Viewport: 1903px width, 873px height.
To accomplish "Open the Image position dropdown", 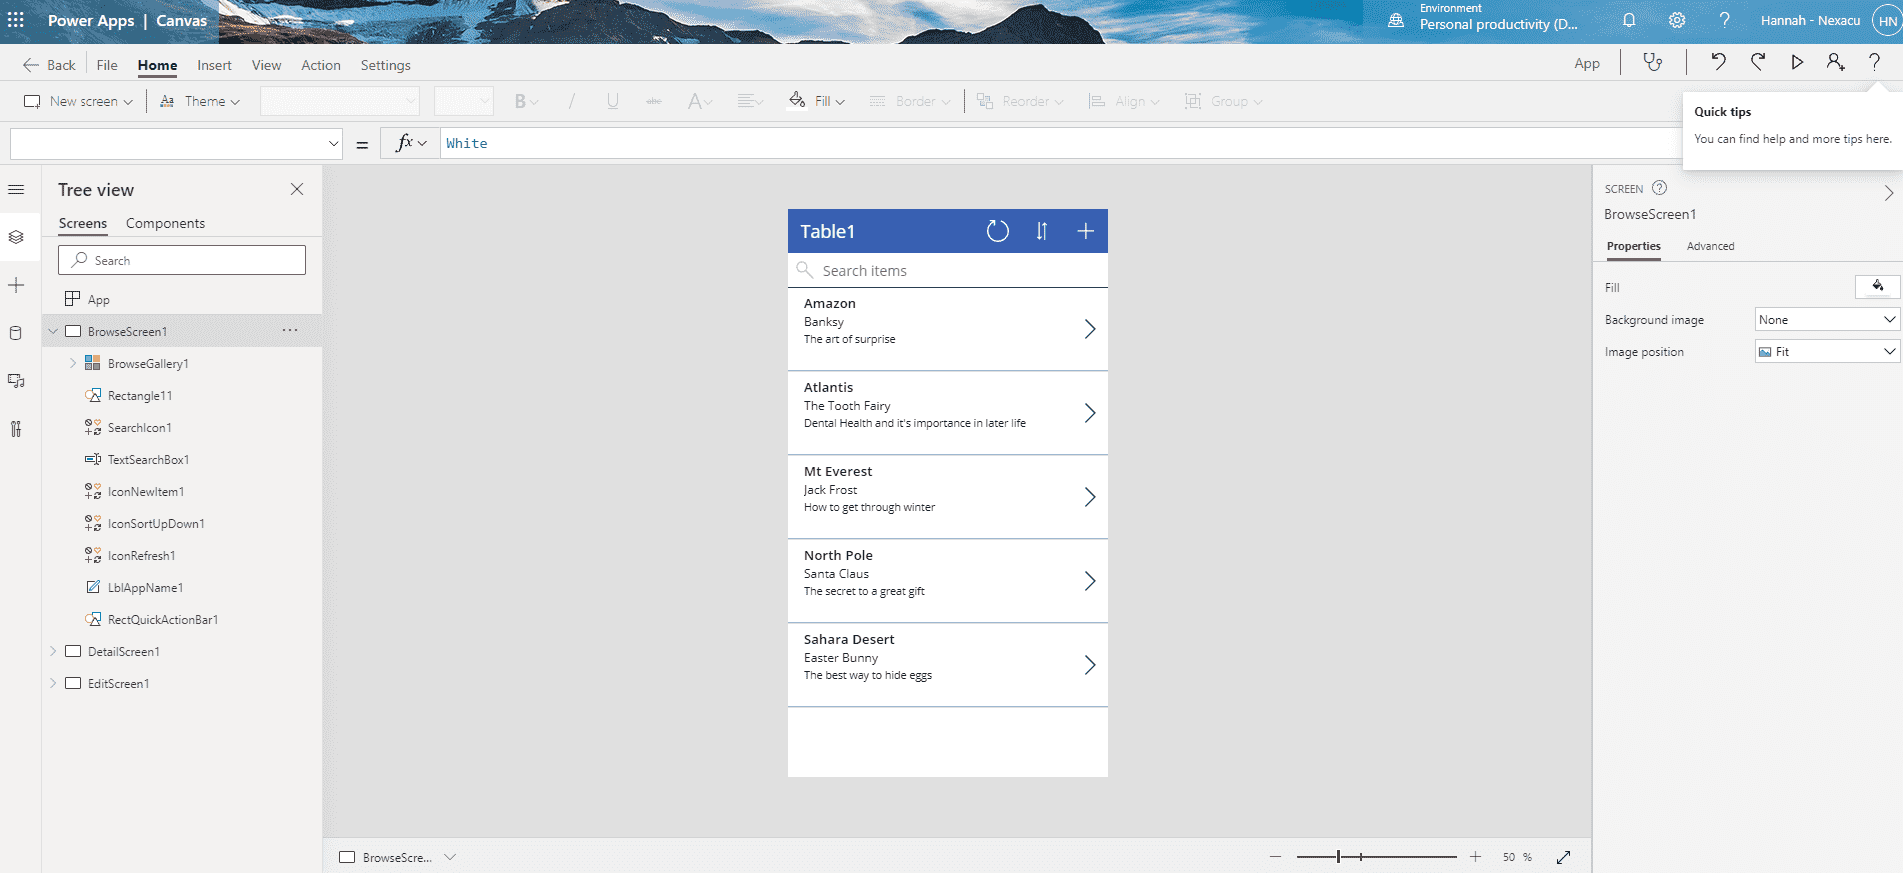I will (x=1827, y=351).
